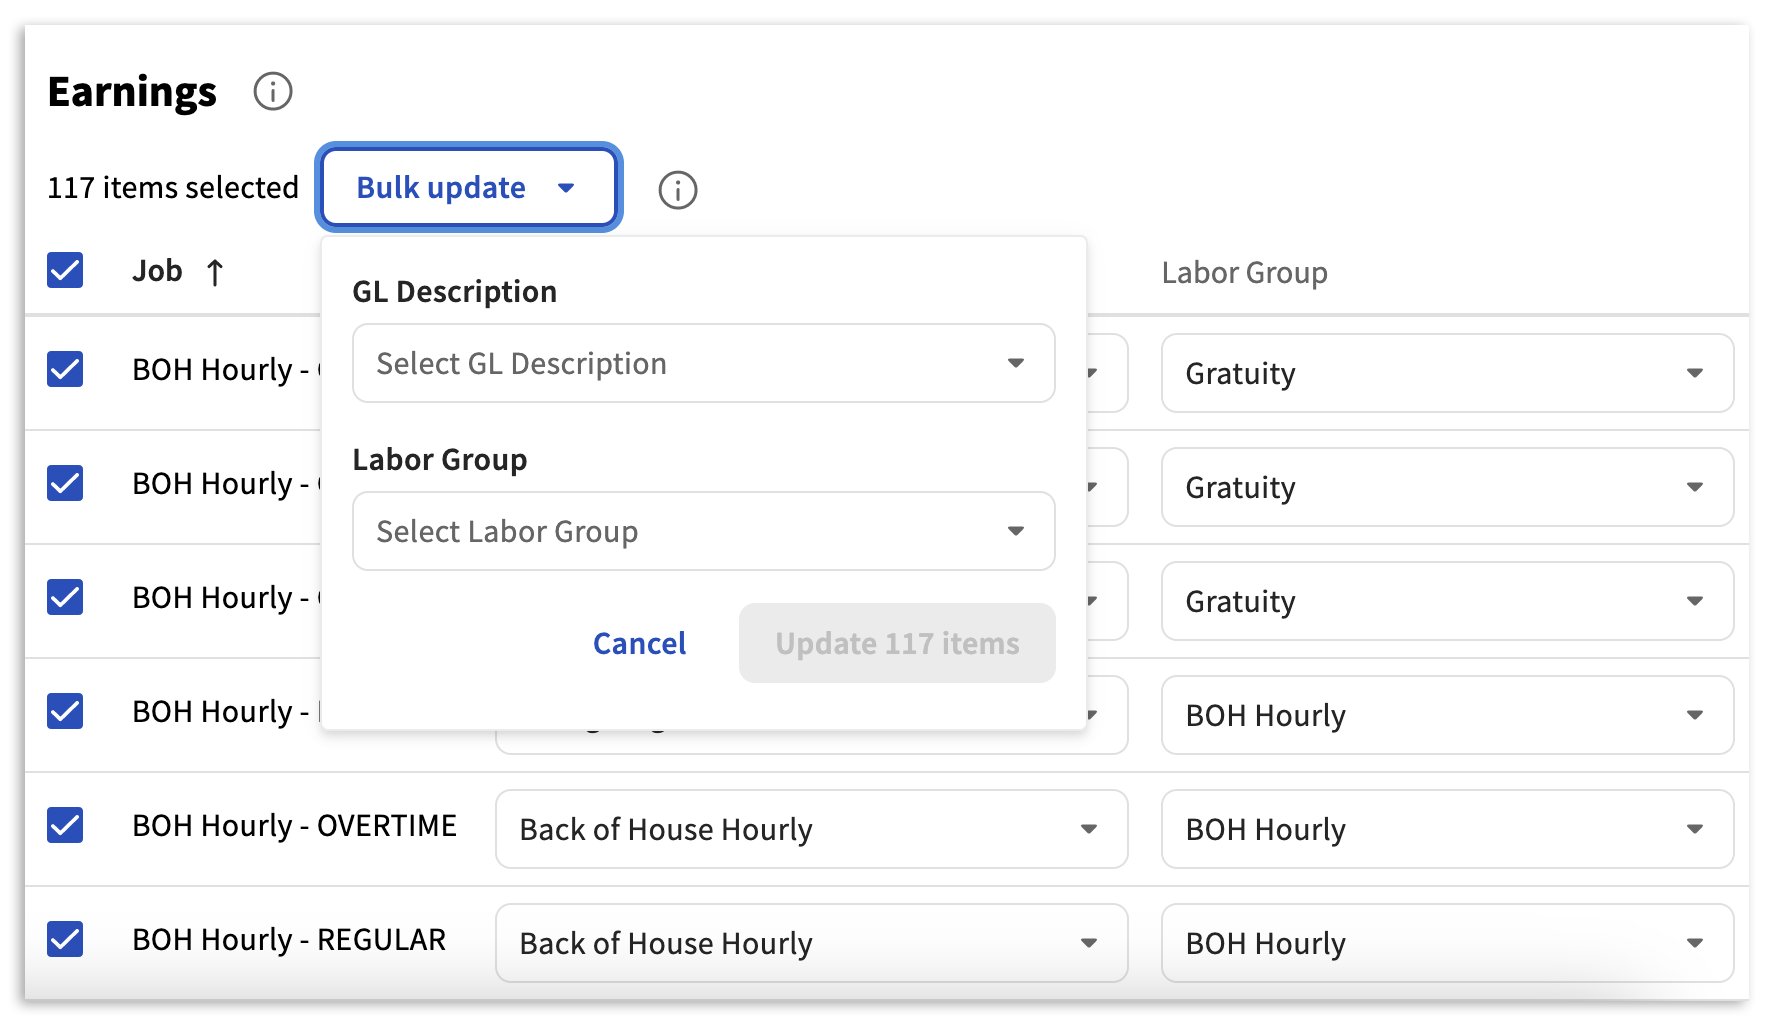This screenshot has height=1026, width=1774.
Task: Open the BOH Hourly - OVERTIME Labor Group dropdown
Action: 1446,830
